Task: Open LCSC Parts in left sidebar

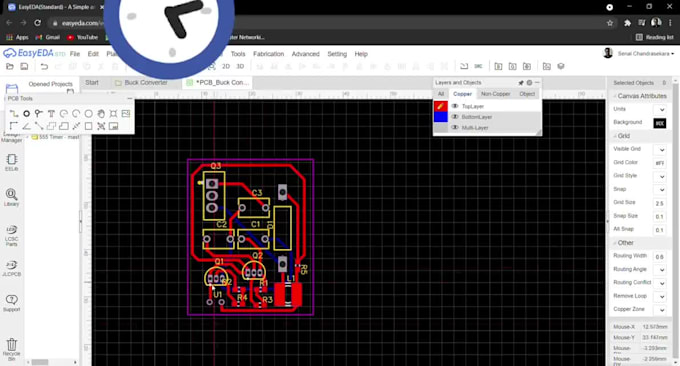Action: click(12, 235)
